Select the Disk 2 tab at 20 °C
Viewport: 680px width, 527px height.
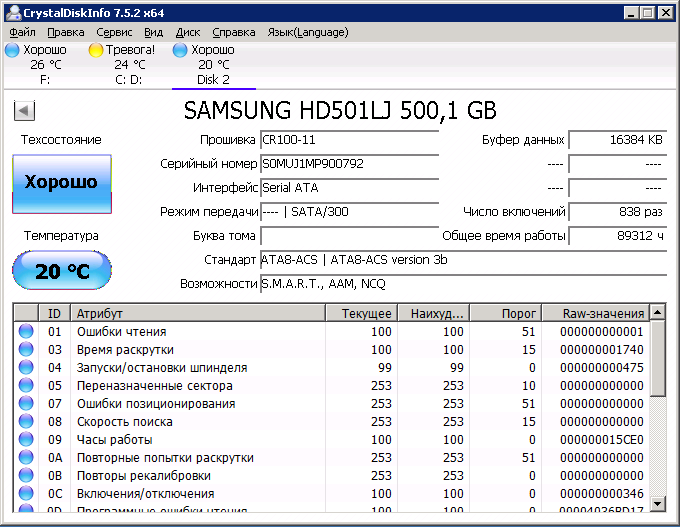(213, 65)
